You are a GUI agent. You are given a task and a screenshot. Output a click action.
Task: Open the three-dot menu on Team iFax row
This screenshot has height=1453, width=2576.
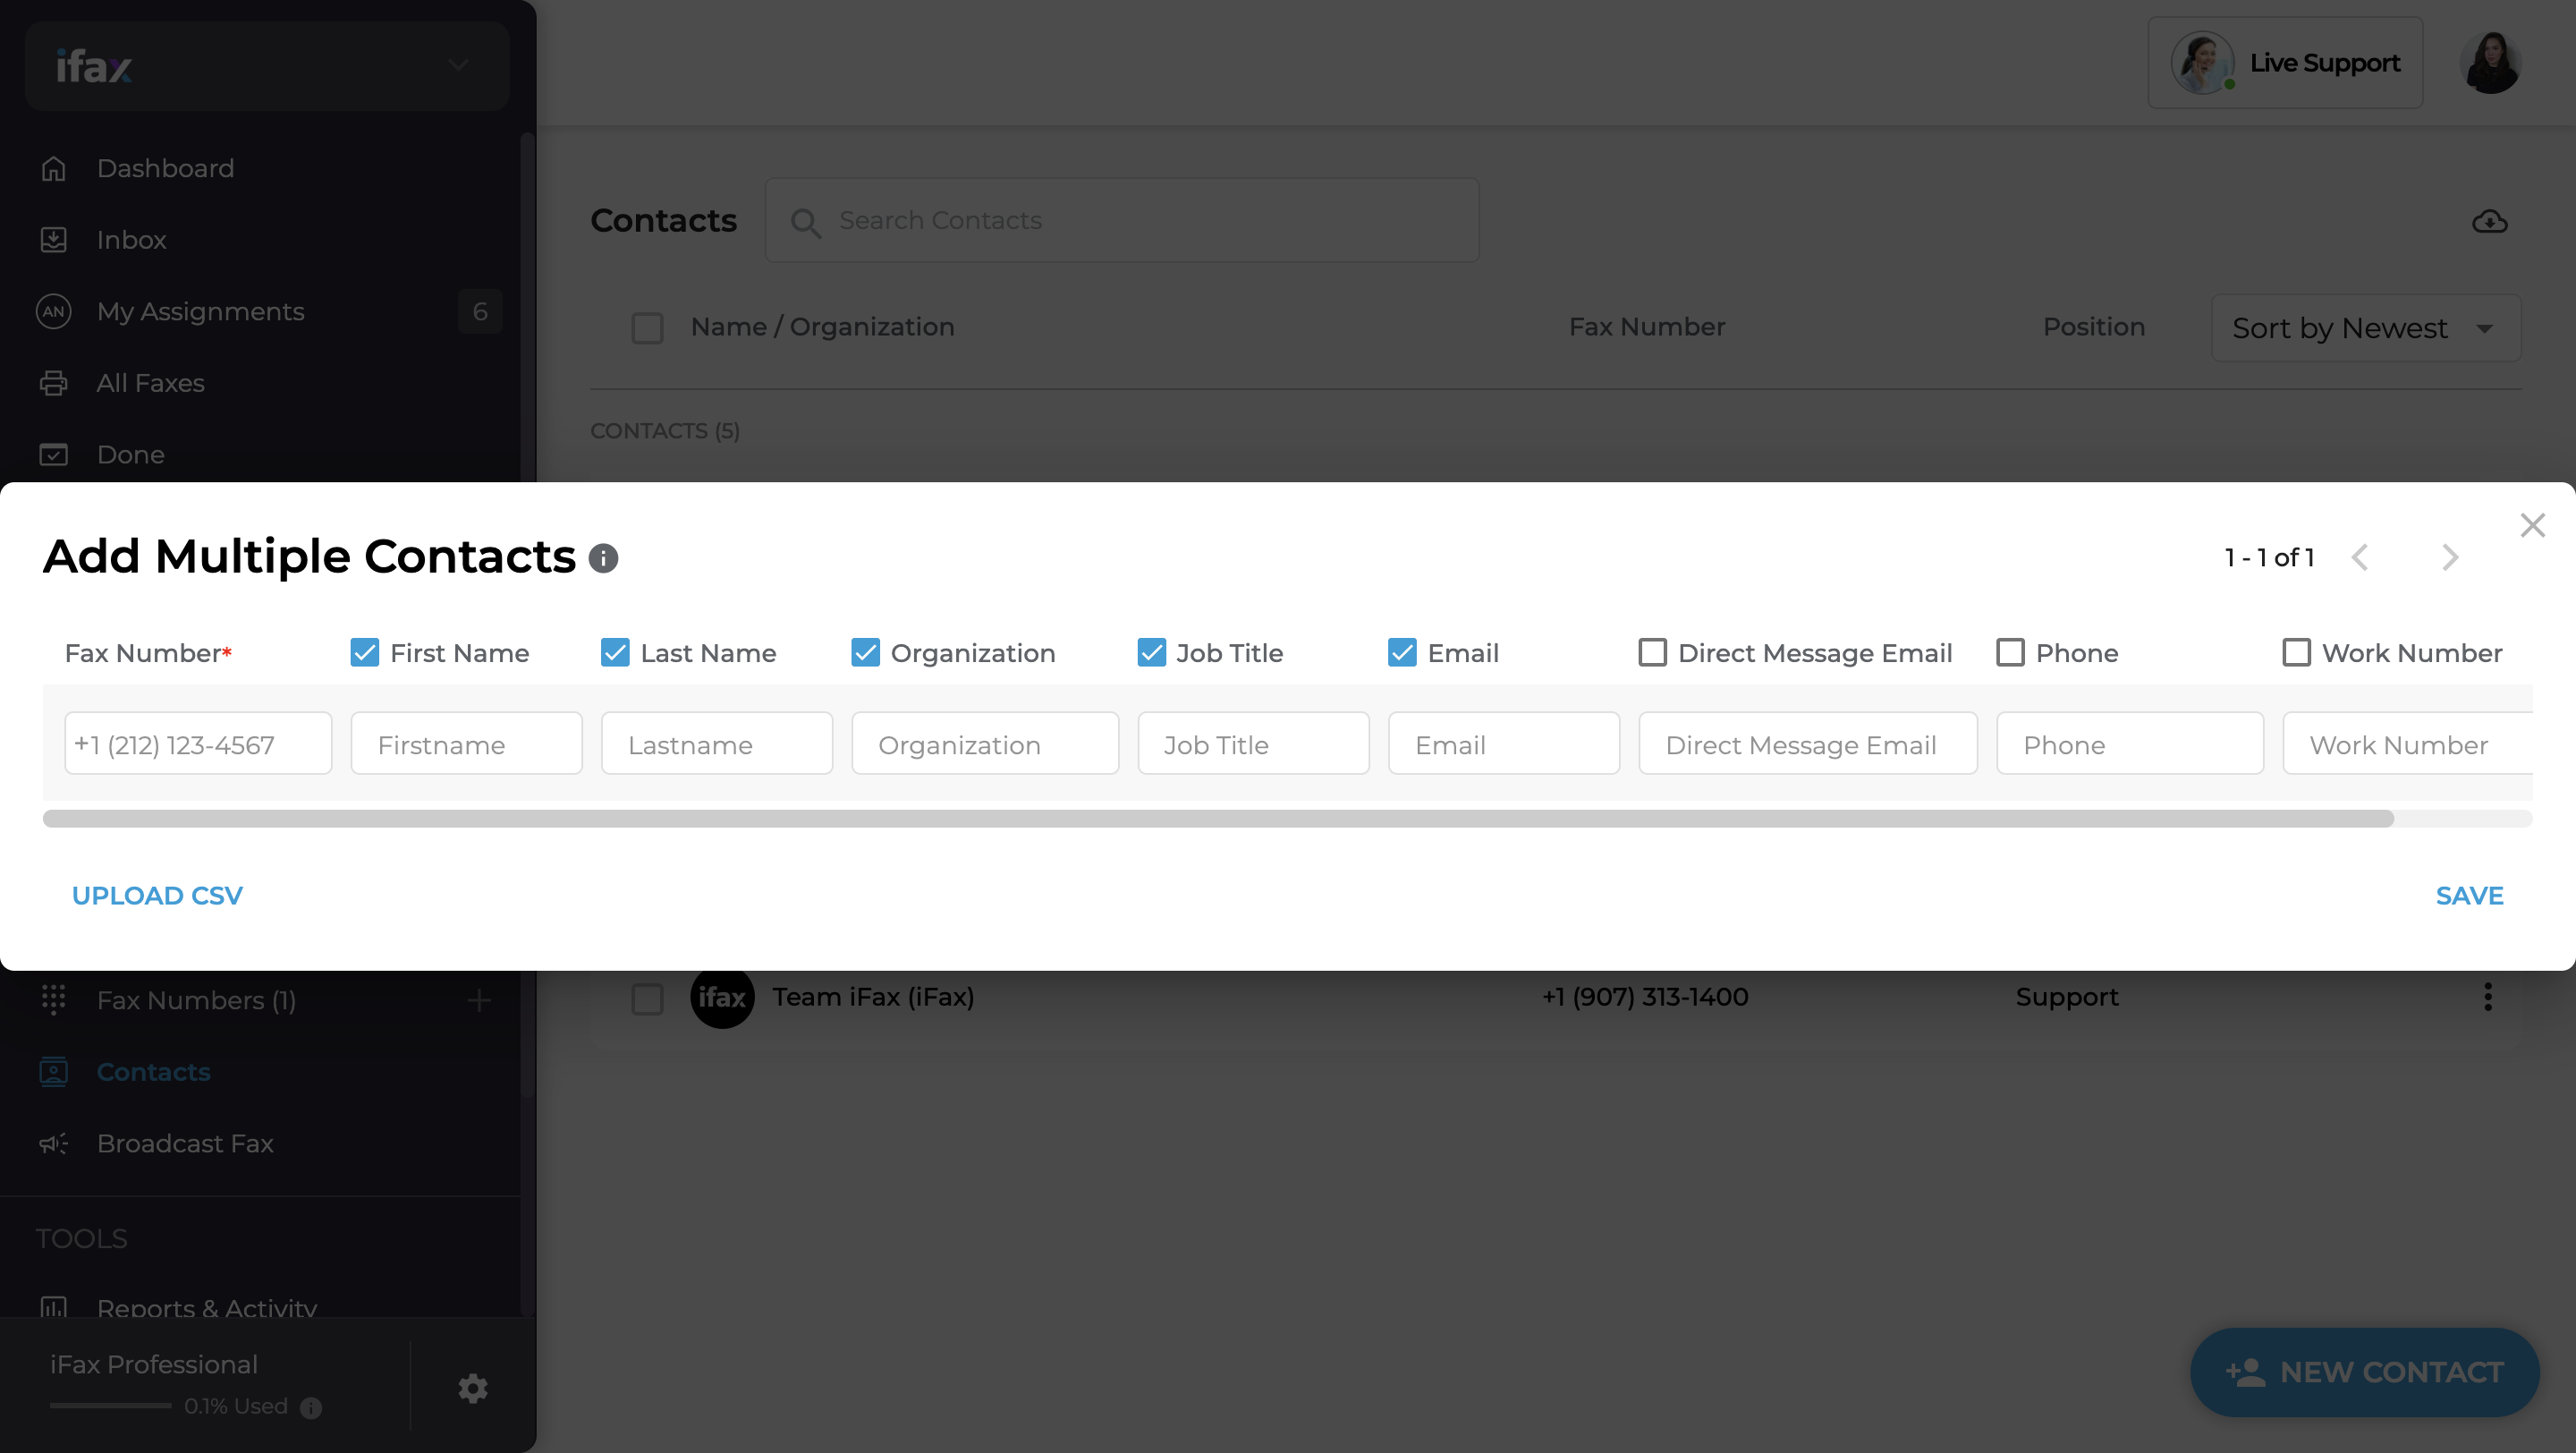click(x=2489, y=997)
